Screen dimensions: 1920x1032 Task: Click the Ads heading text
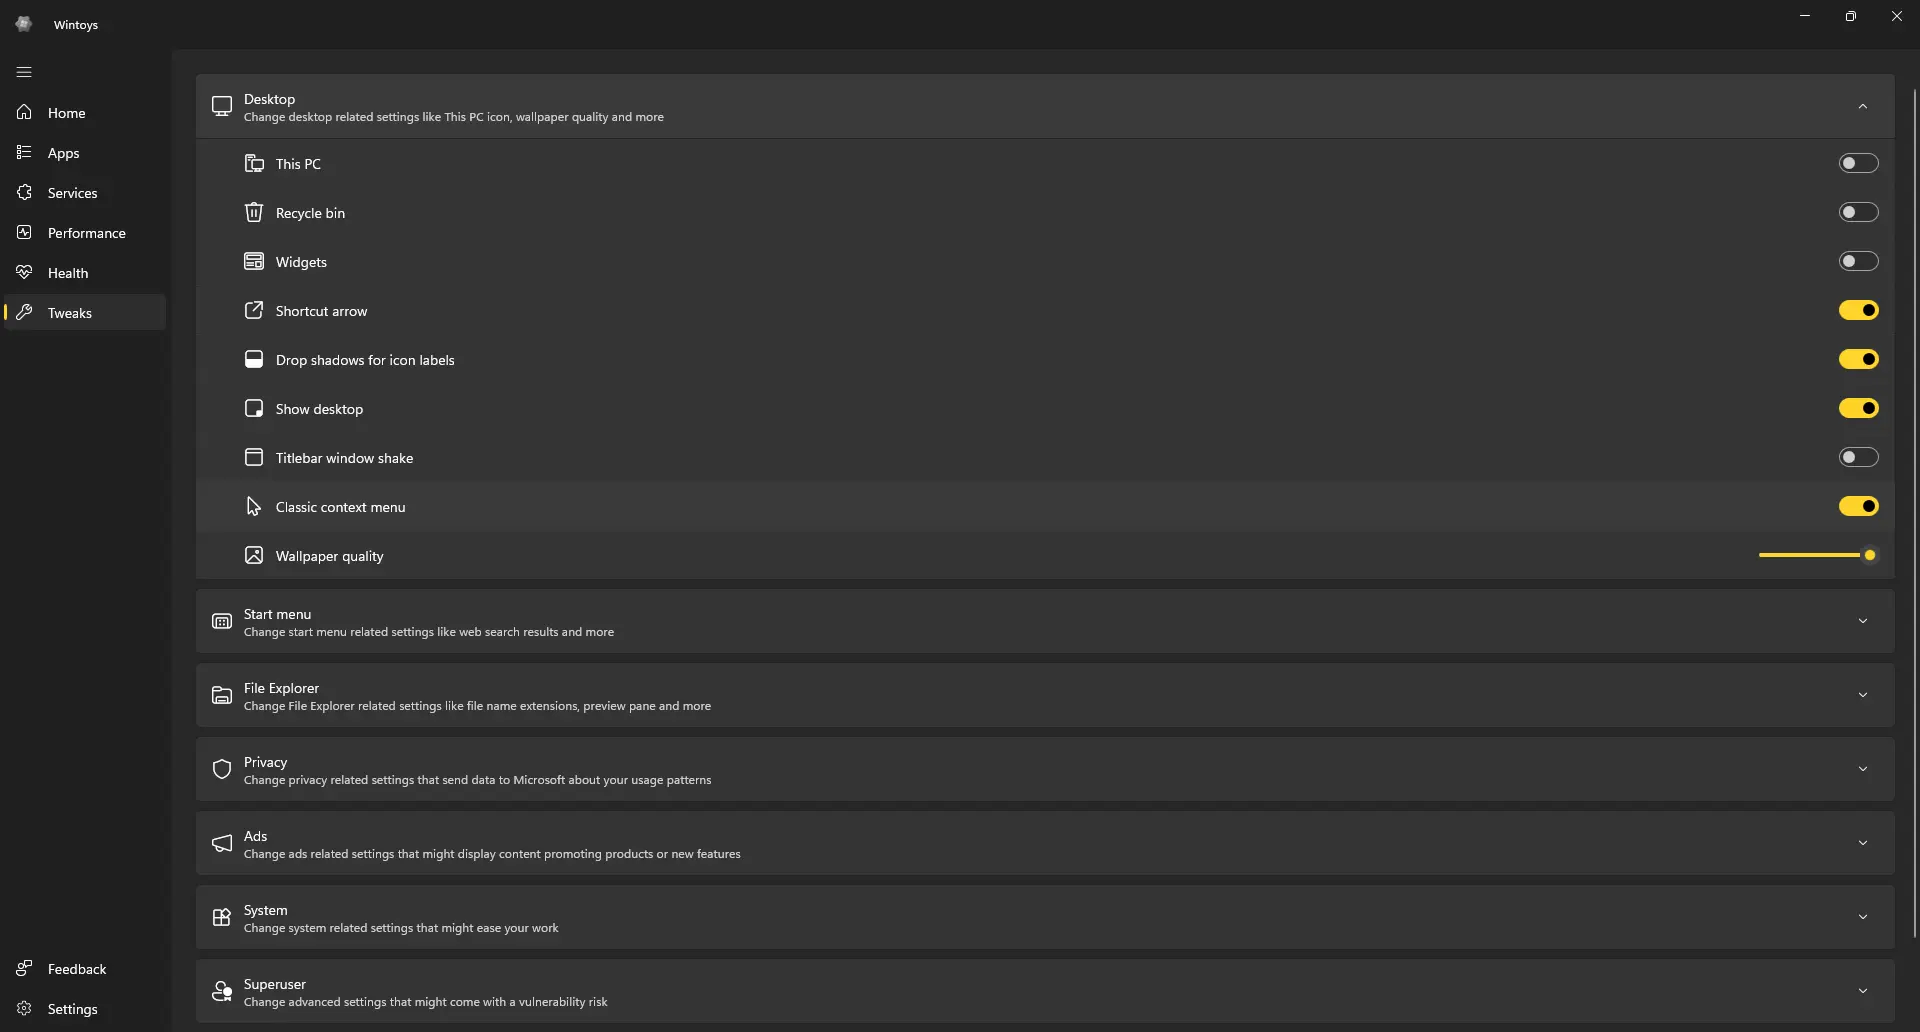[255, 836]
